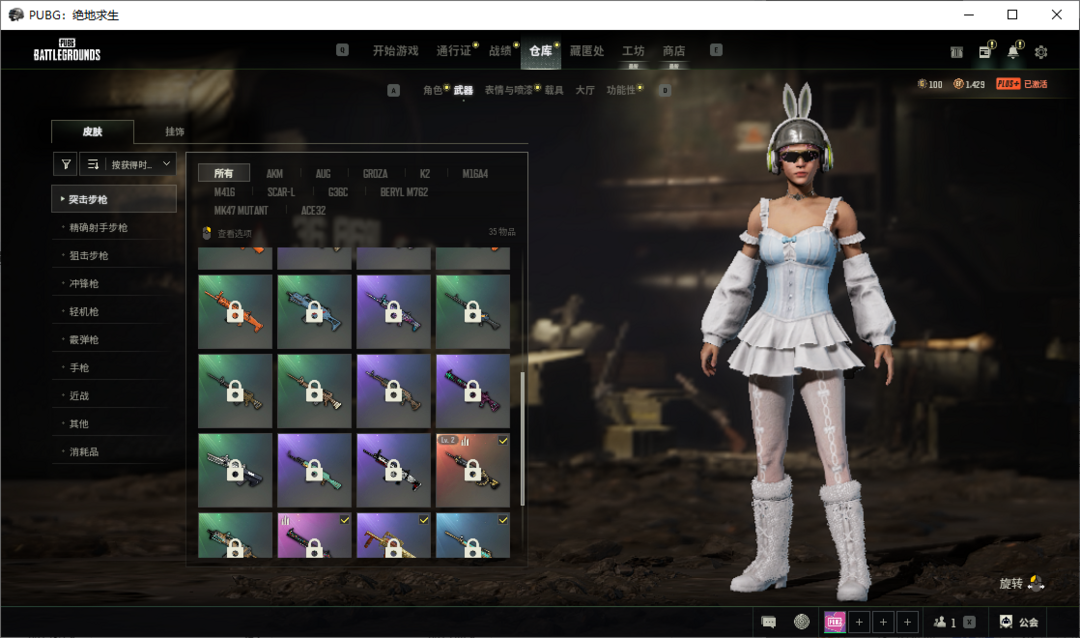
Task: Filter skins by ACE32
Action: (313, 210)
